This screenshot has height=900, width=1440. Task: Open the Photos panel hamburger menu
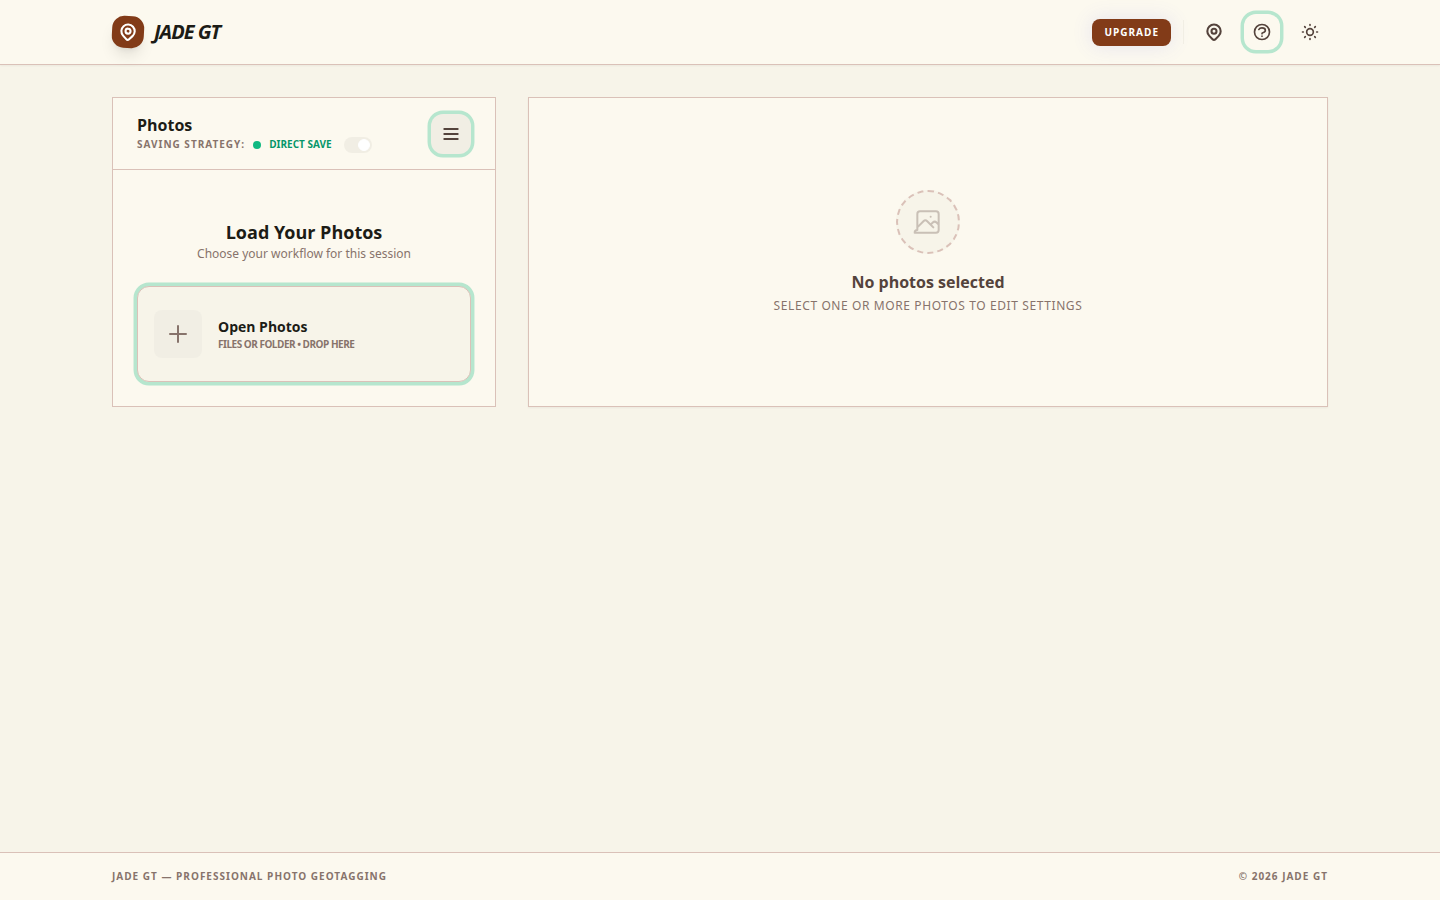451,134
